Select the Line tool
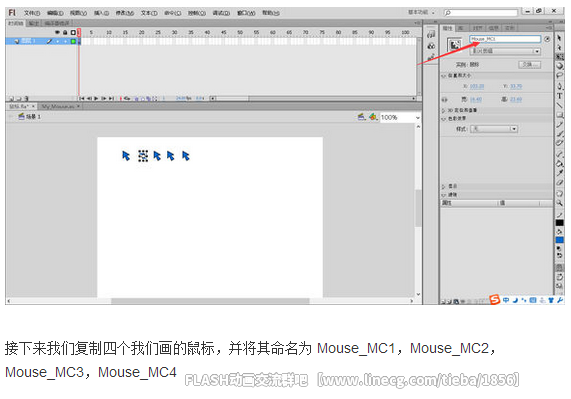This screenshot has height=399, width=571. (559, 106)
